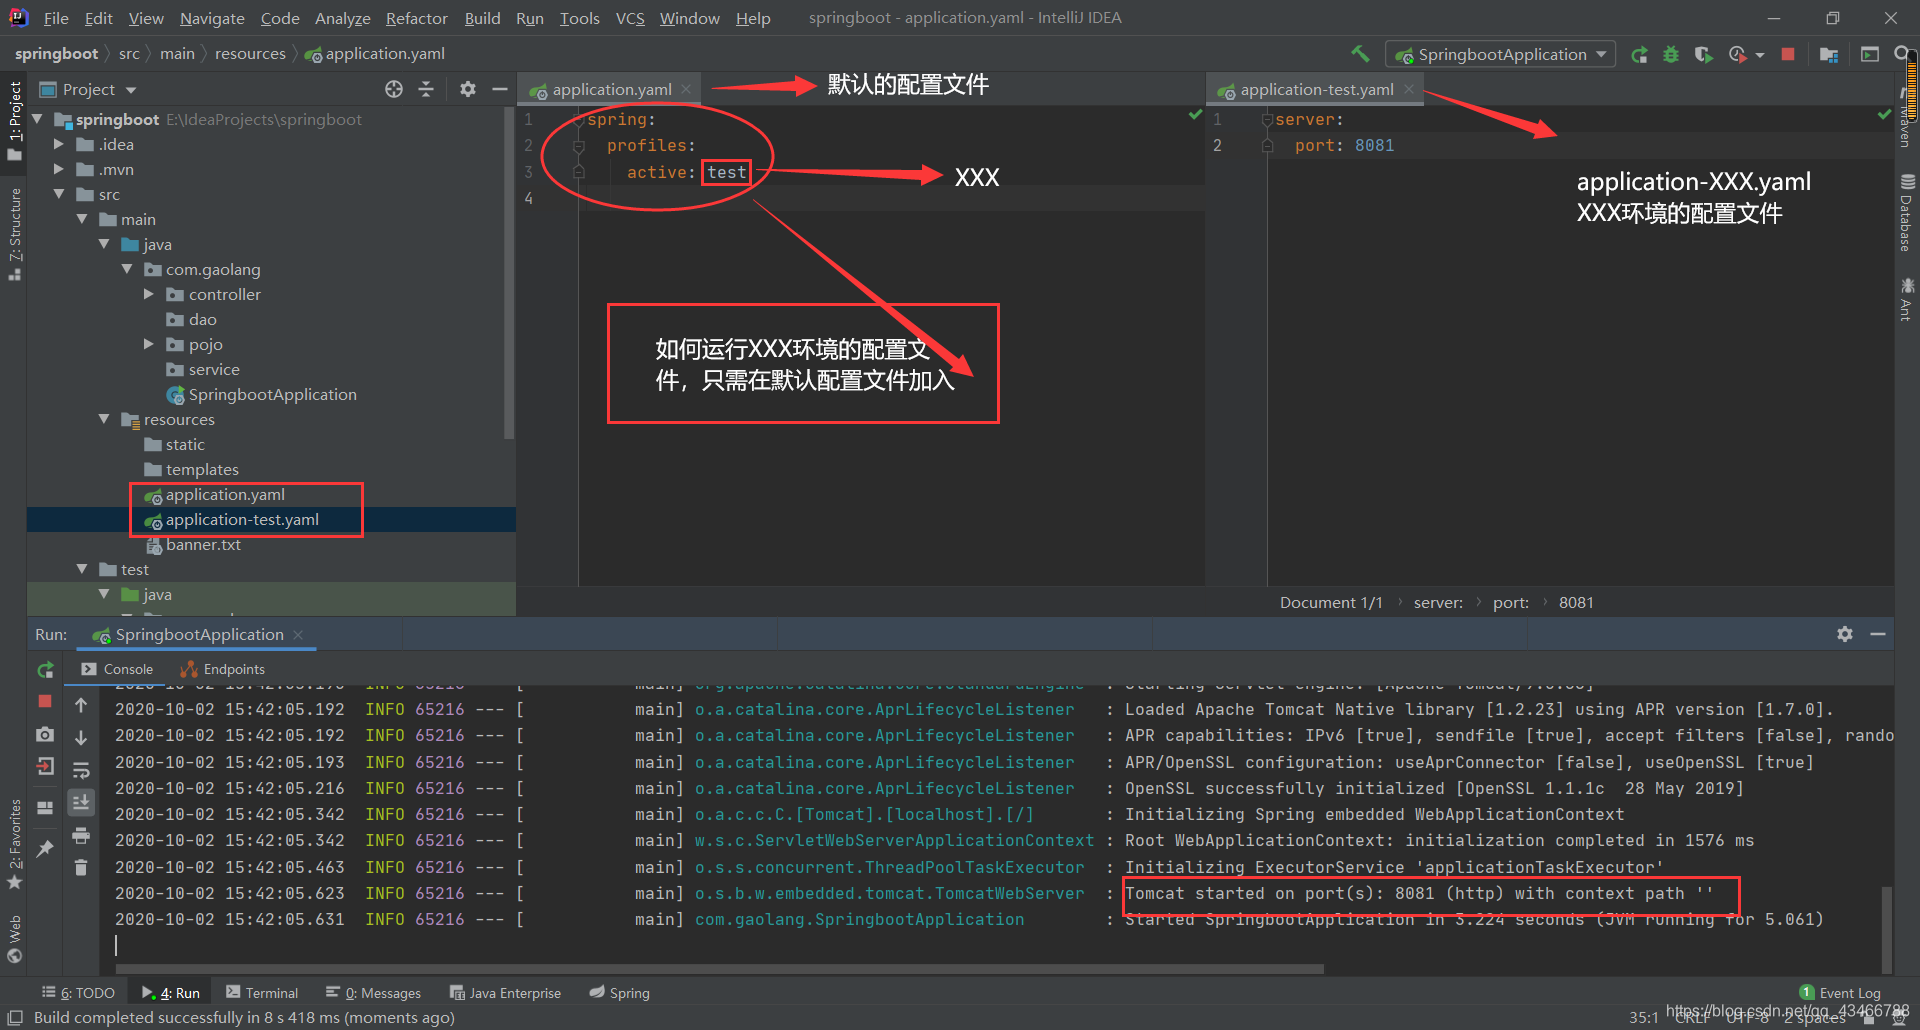Open the Spring tool window
The height and width of the screenshot is (1030, 1920).
(x=620, y=993)
